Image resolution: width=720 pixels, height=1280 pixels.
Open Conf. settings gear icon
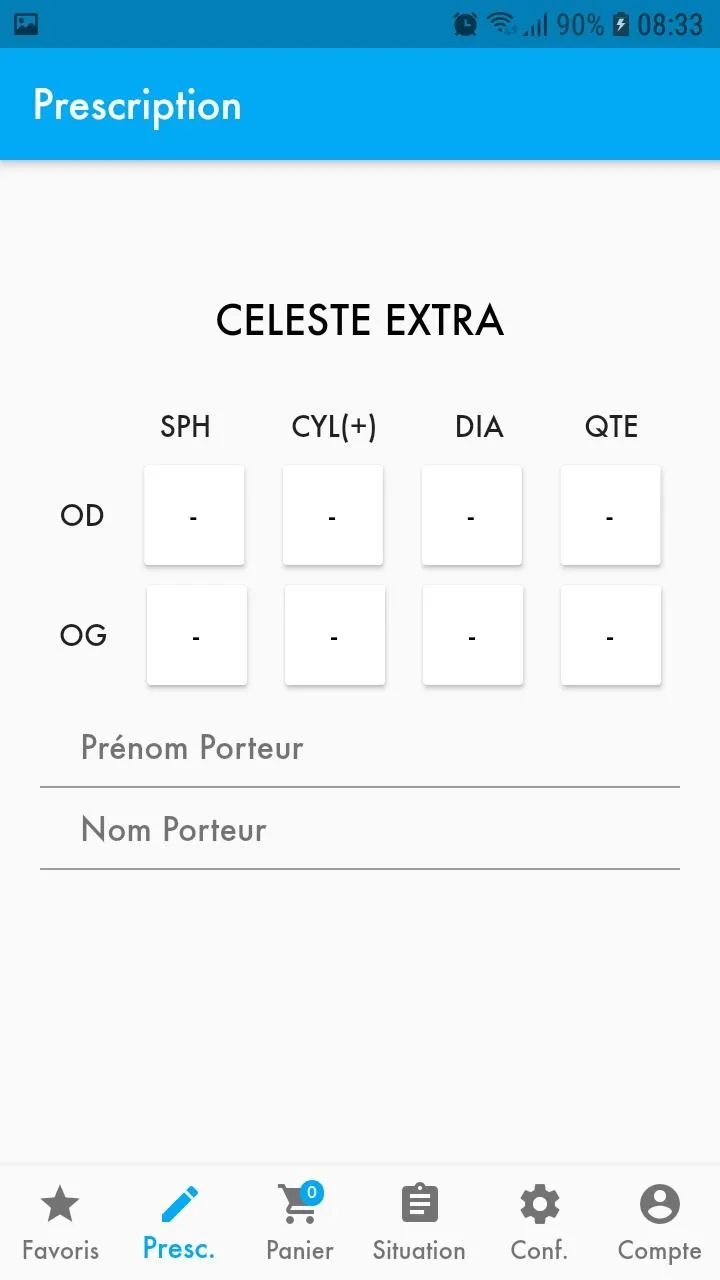click(x=539, y=1204)
